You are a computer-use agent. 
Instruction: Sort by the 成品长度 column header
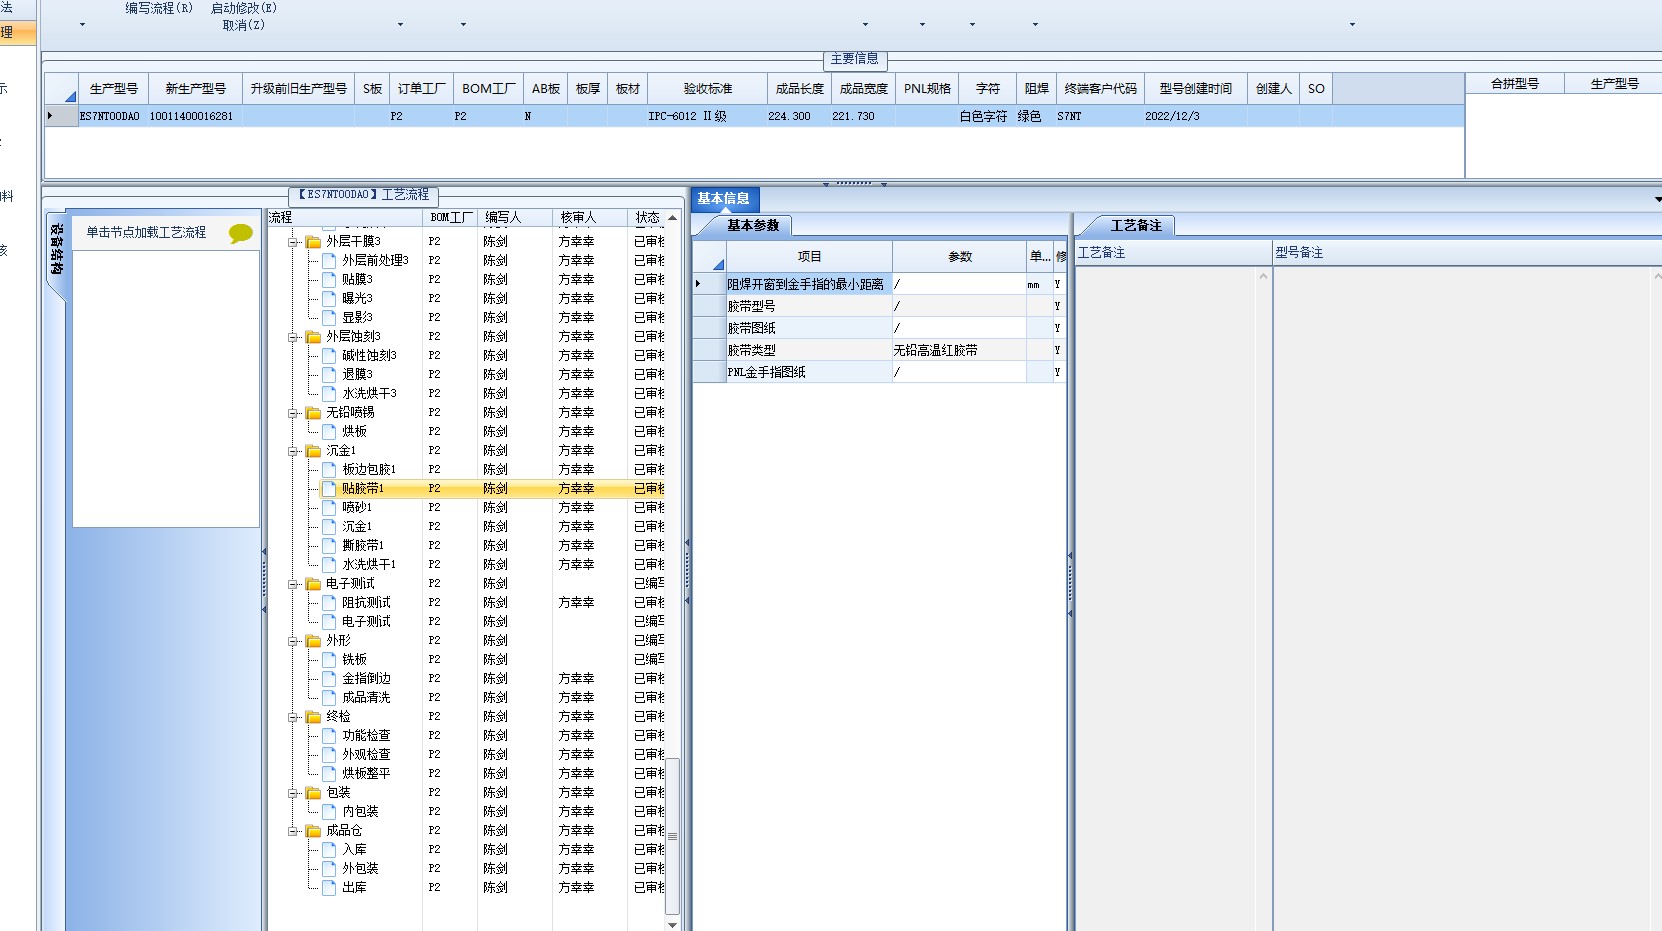(x=800, y=88)
